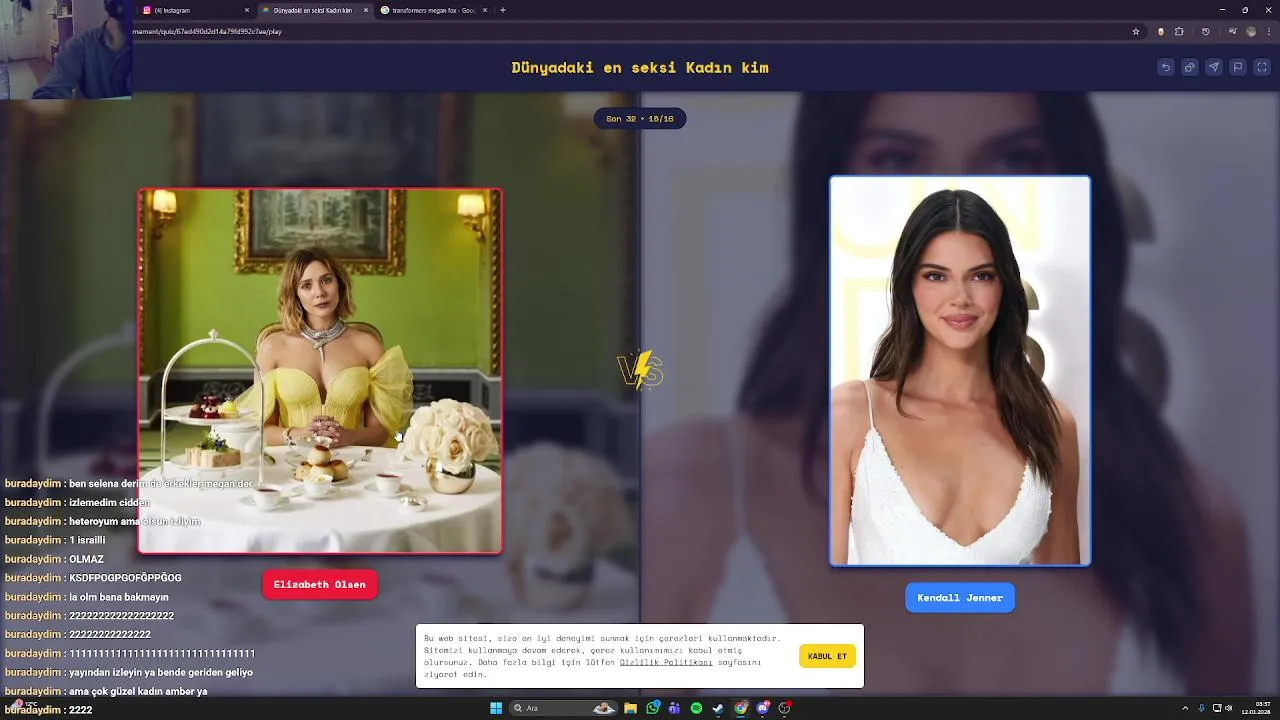Open the Windows Start menu
Viewport: 1280px width, 720px height.
pos(496,708)
